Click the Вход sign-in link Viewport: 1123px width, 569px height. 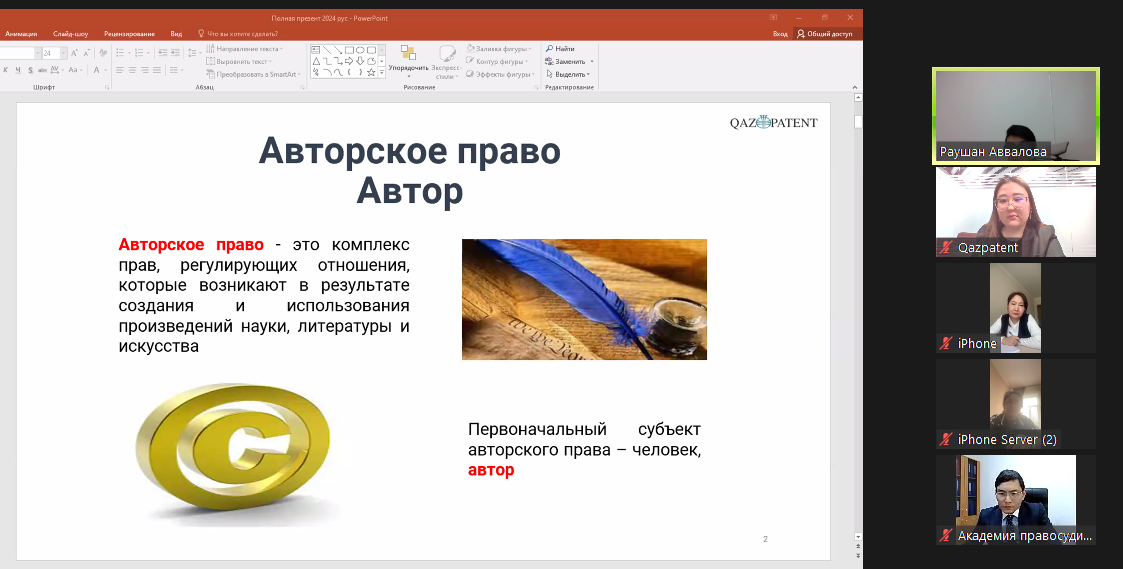coord(780,33)
